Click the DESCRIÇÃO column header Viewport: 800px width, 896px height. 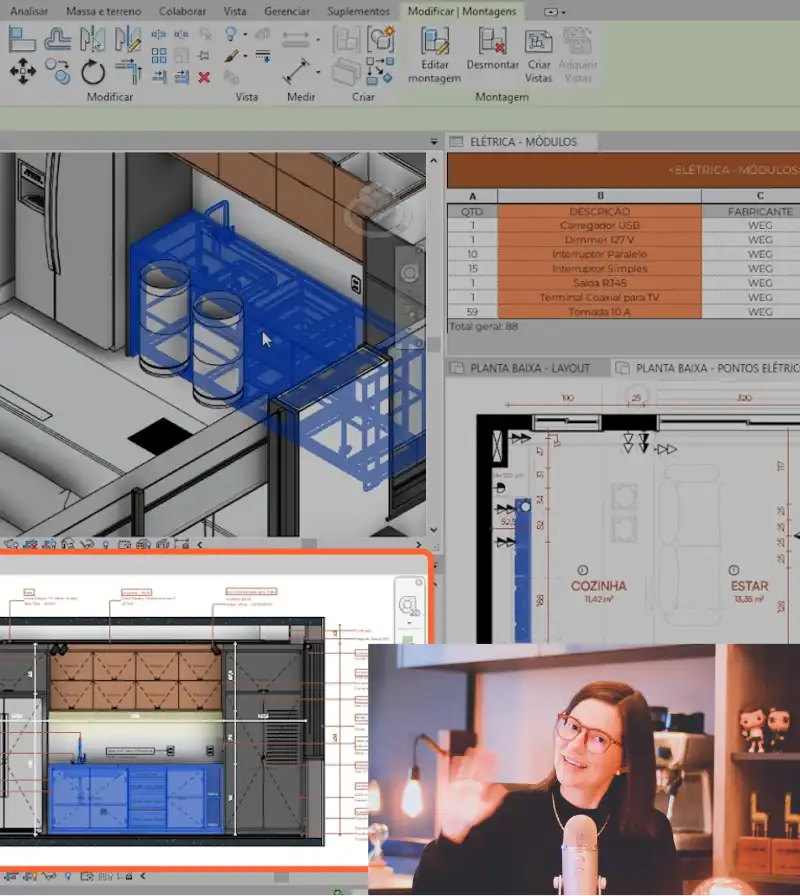click(x=599, y=211)
